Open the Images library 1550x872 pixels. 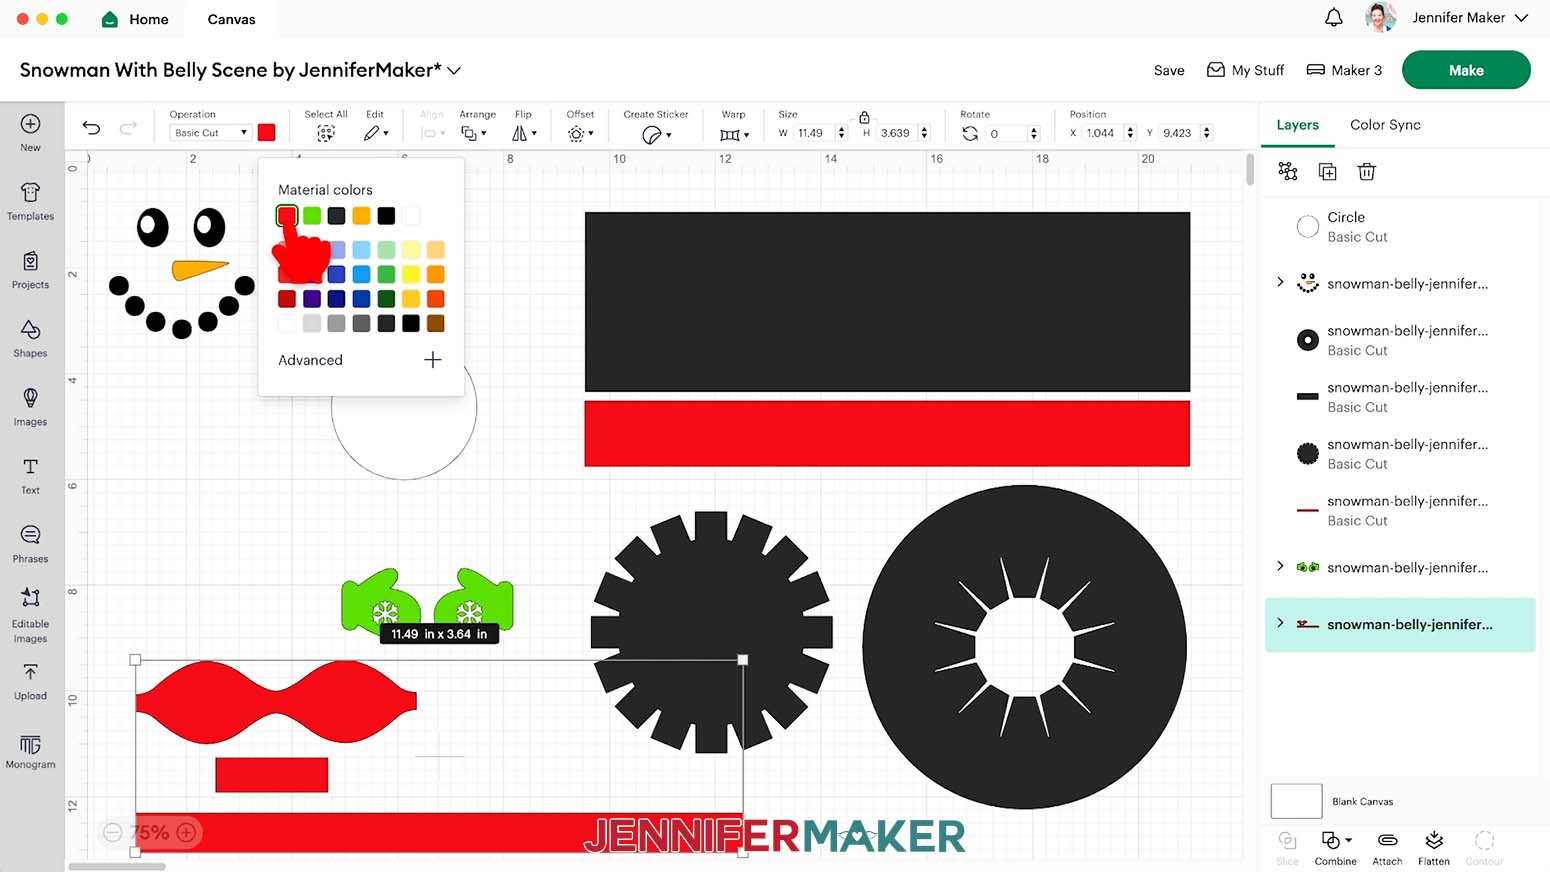click(31, 398)
